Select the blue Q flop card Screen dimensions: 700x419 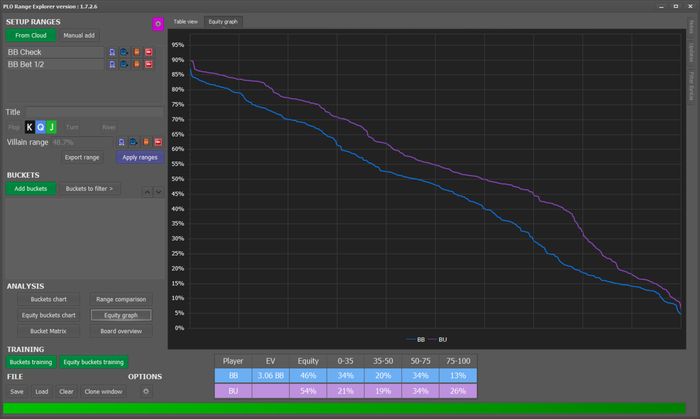(x=41, y=127)
